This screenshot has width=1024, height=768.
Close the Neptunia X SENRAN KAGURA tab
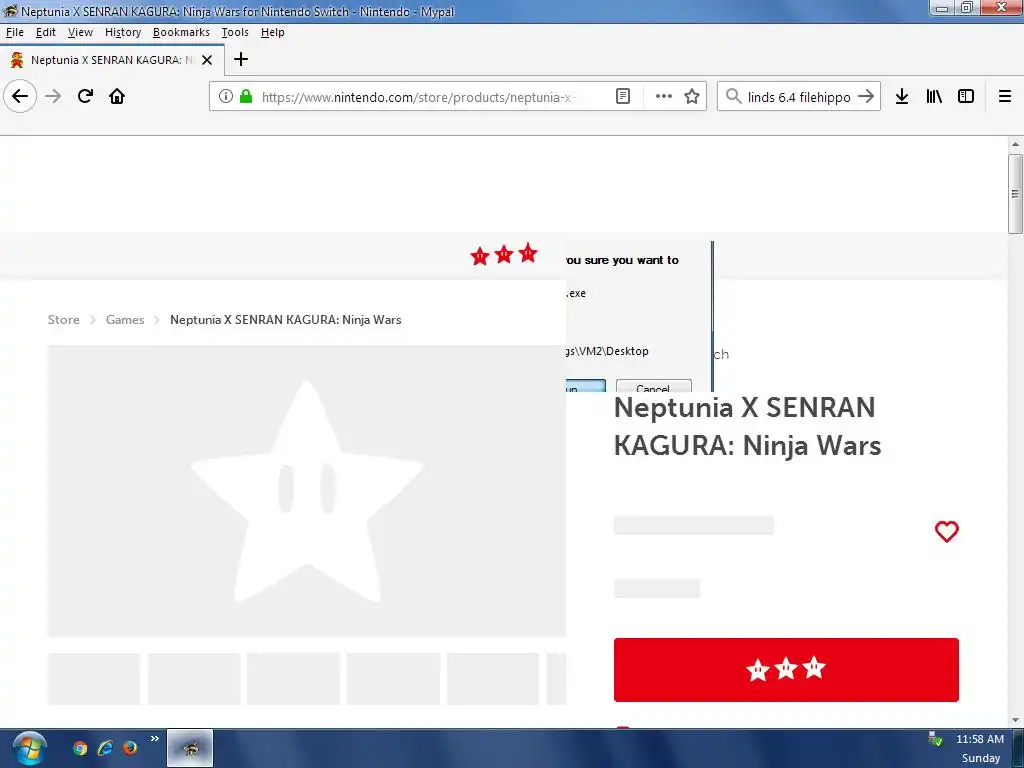pyautogui.click(x=207, y=60)
